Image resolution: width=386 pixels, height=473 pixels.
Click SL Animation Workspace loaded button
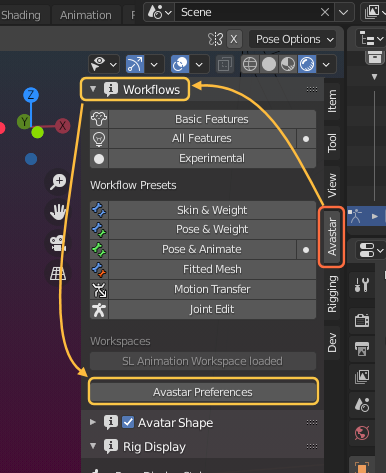pyautogui.click(x=203, y=361)
